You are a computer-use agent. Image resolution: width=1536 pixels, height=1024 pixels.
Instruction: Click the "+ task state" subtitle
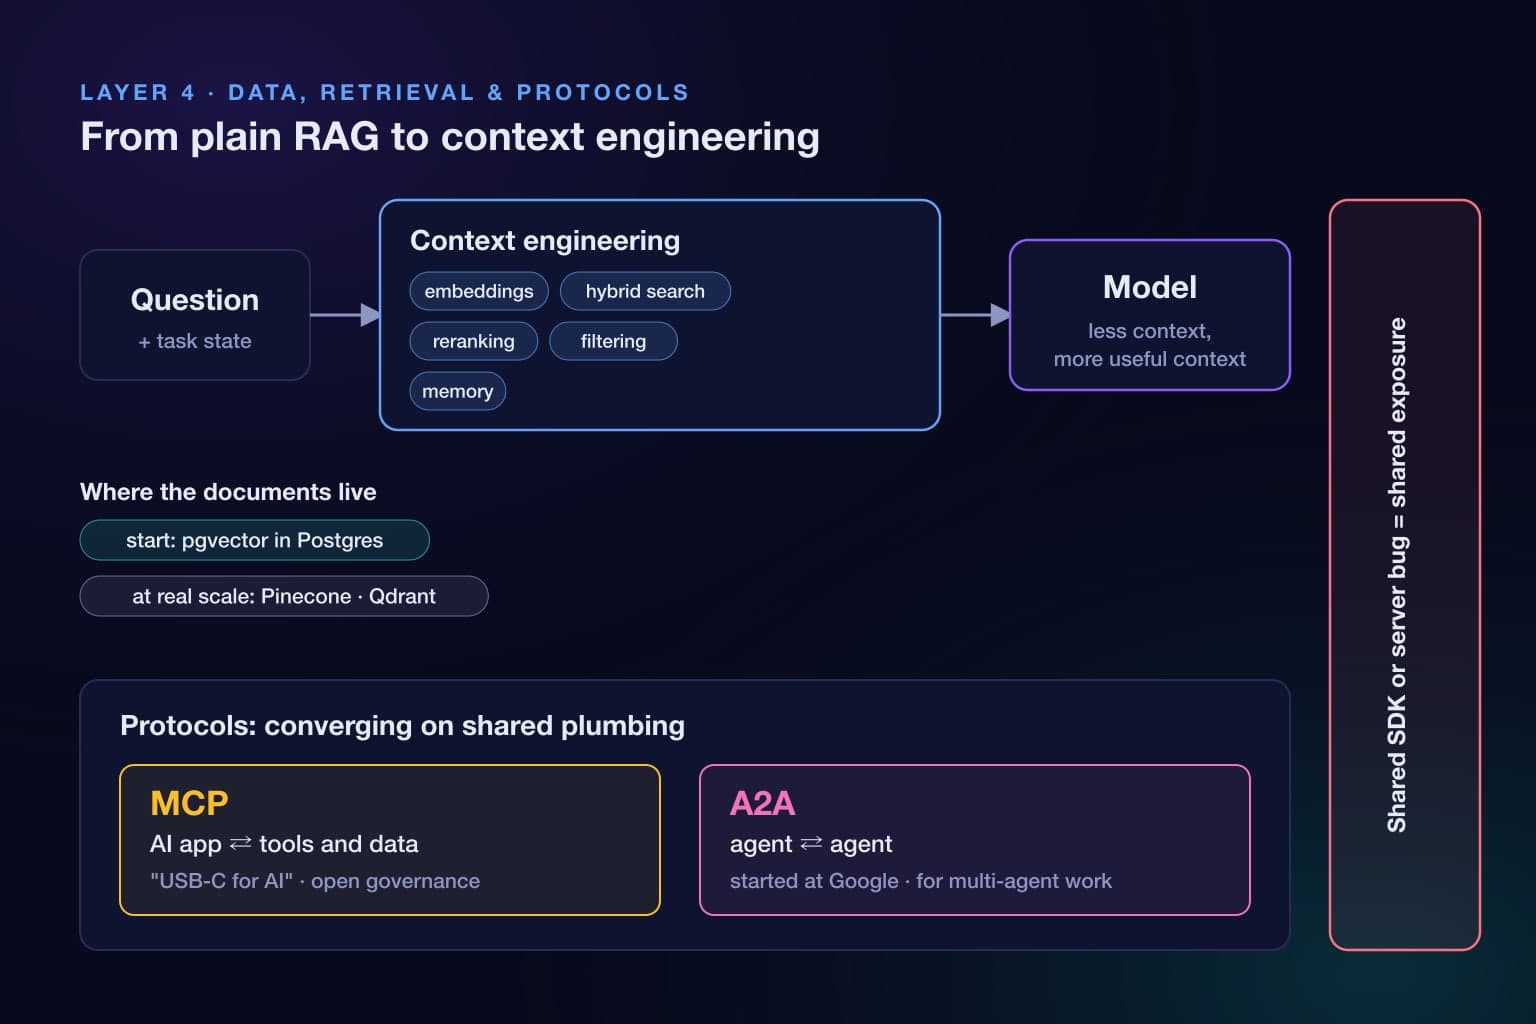point(195,341)
